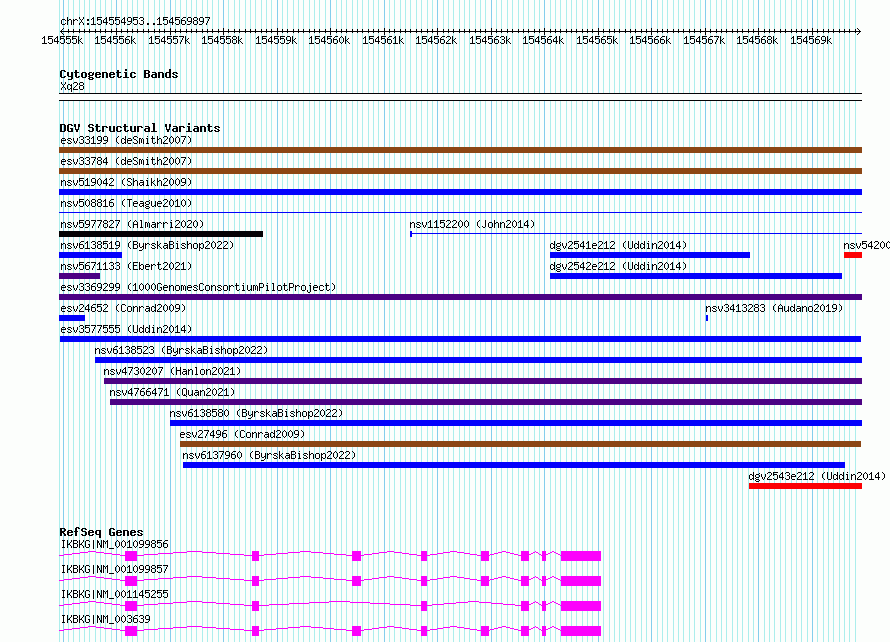Open the dgv2541e212 (Uddin2014) label
890x642 pixels.
pyautogui.click(x=618, y=245)
